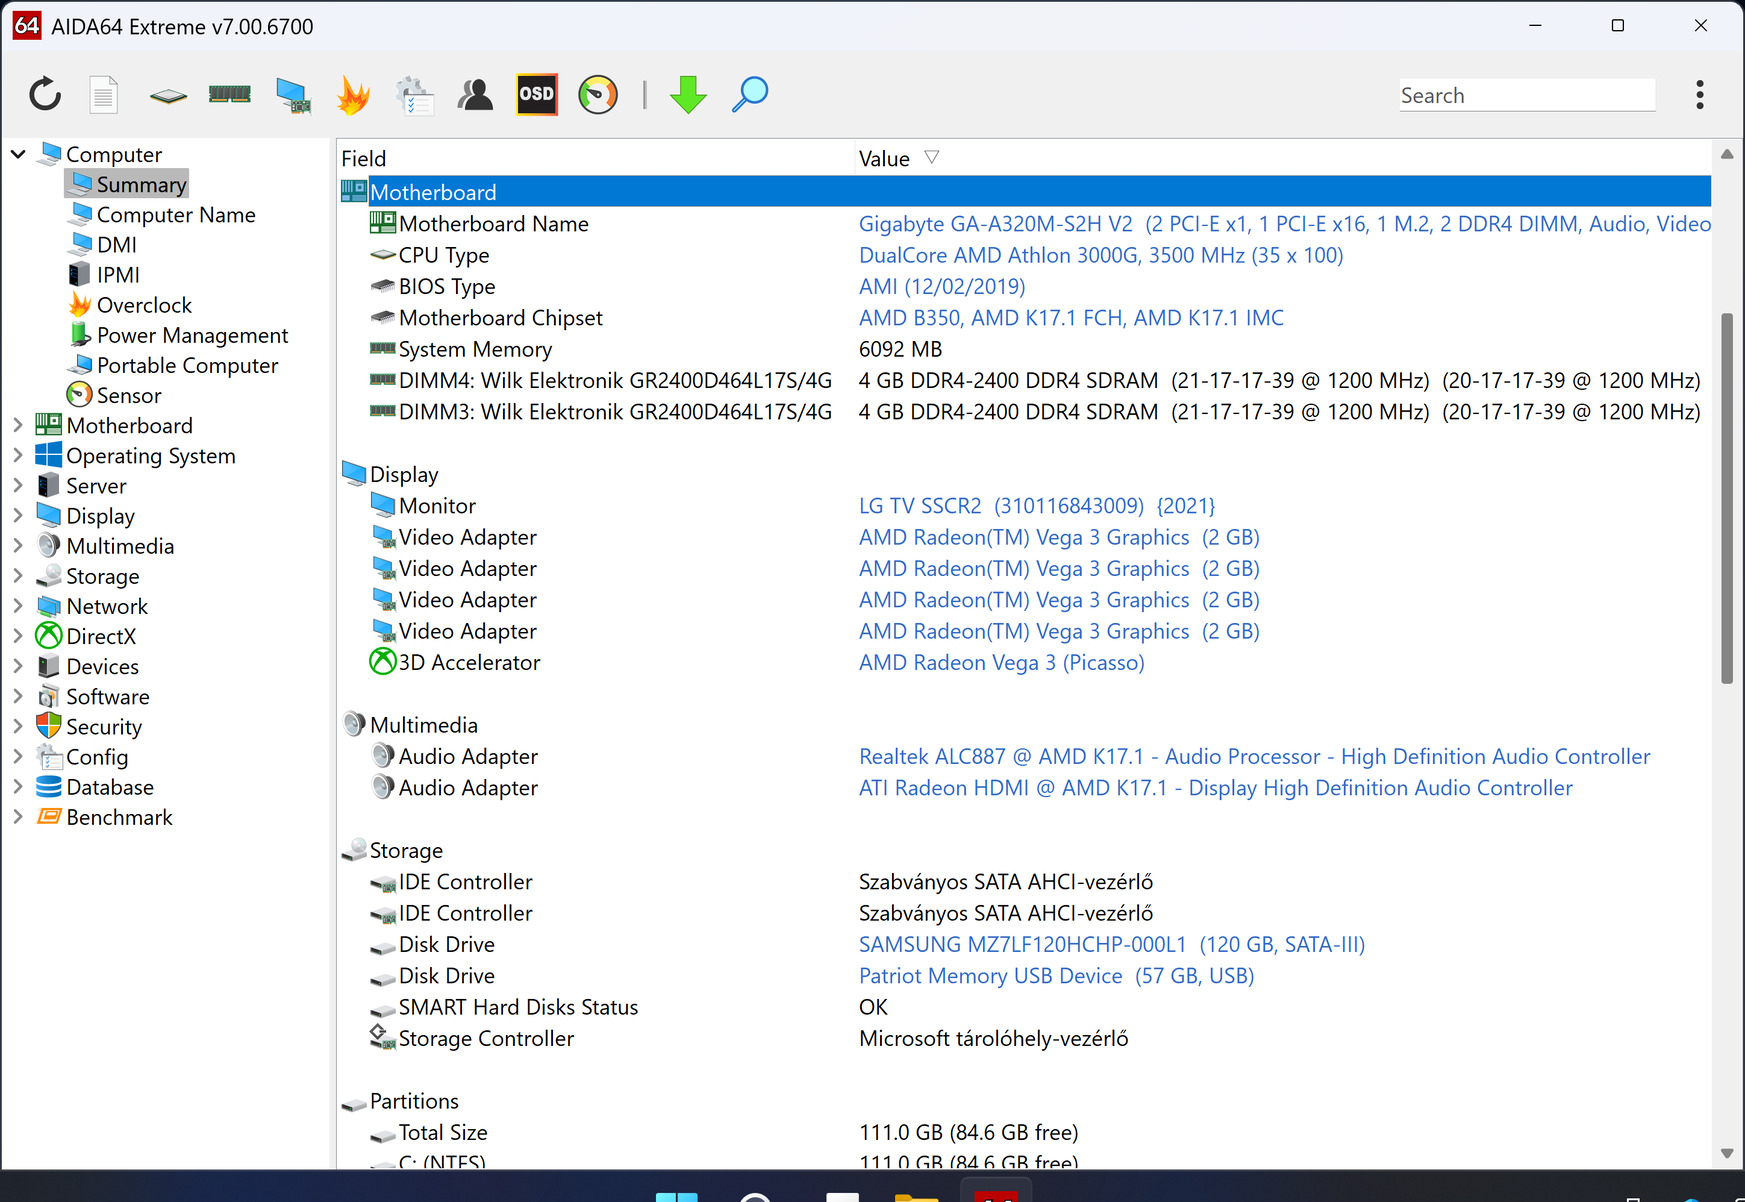The width and height of the screenshot is (1745, 1202).
Task: Select Summary in the tree
Action: 142,184
